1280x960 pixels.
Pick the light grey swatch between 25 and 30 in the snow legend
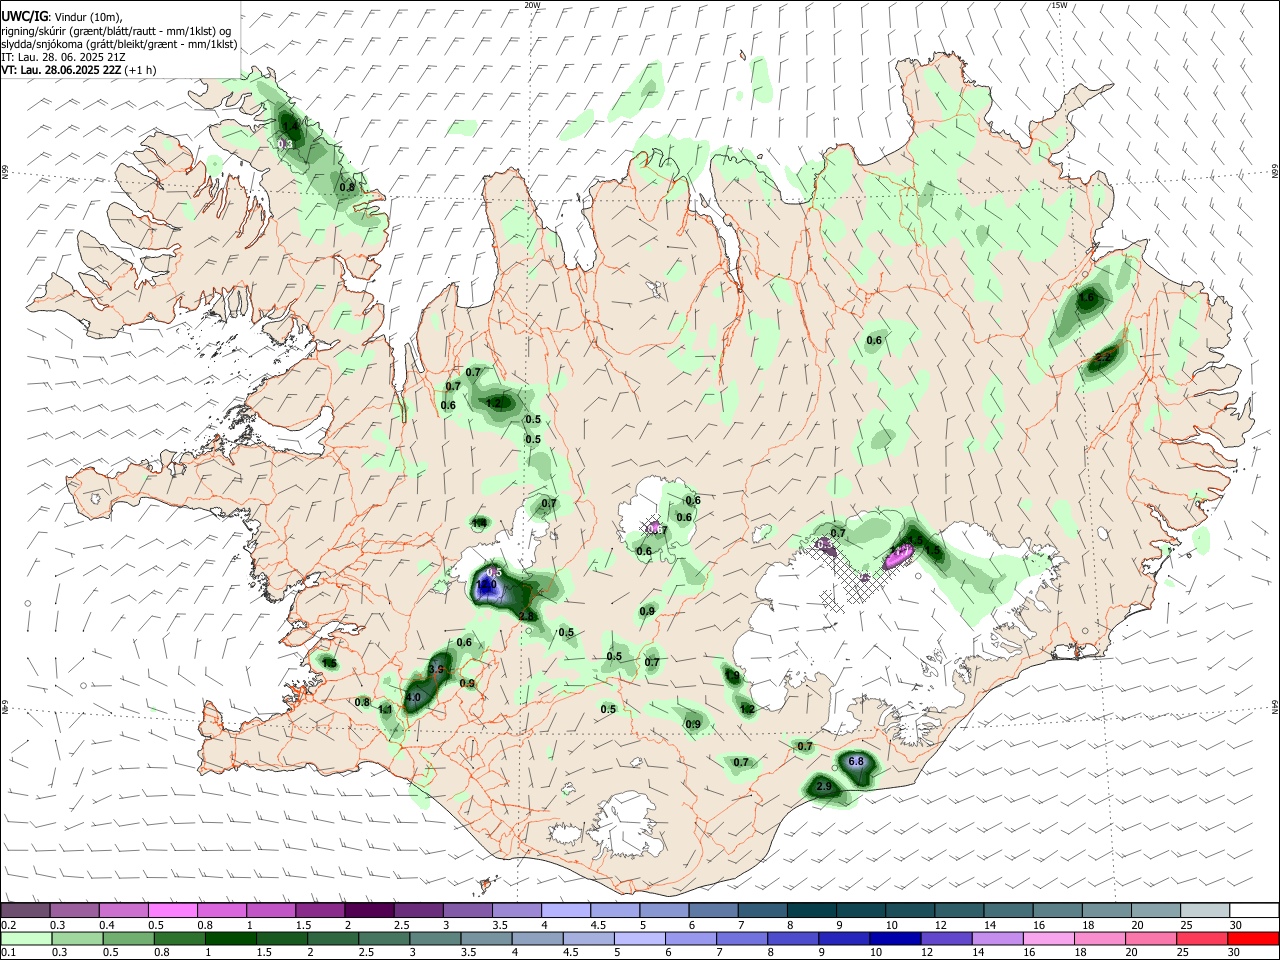(1205, 910)
